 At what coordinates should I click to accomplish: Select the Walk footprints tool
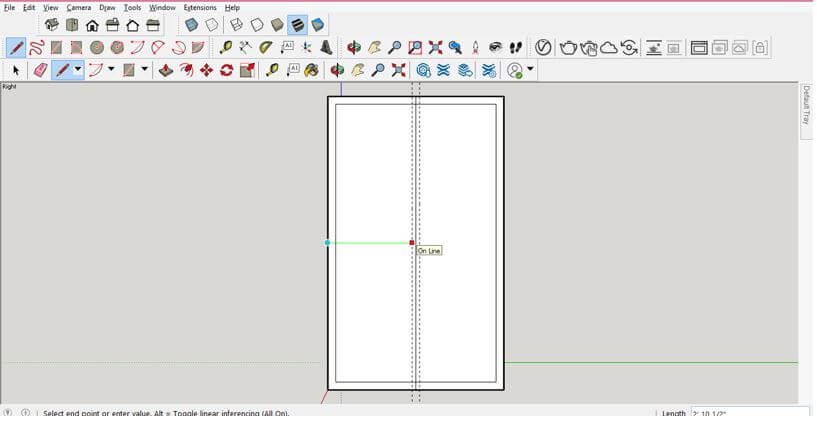point(516,48)
